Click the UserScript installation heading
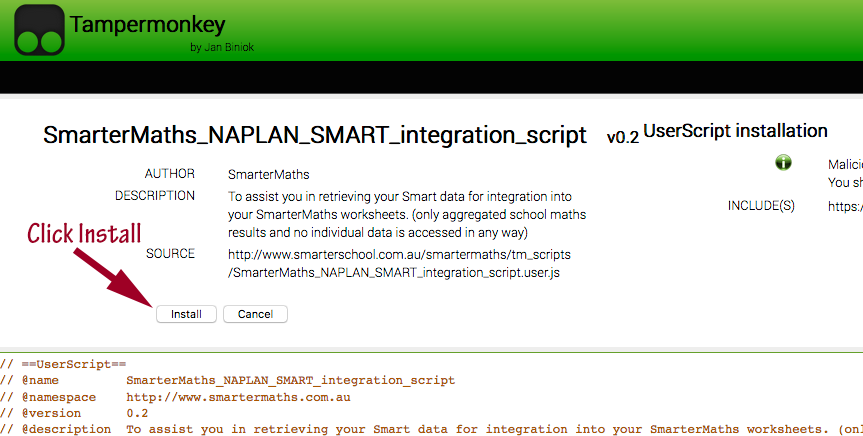The image size is (863, 436). 735,131
